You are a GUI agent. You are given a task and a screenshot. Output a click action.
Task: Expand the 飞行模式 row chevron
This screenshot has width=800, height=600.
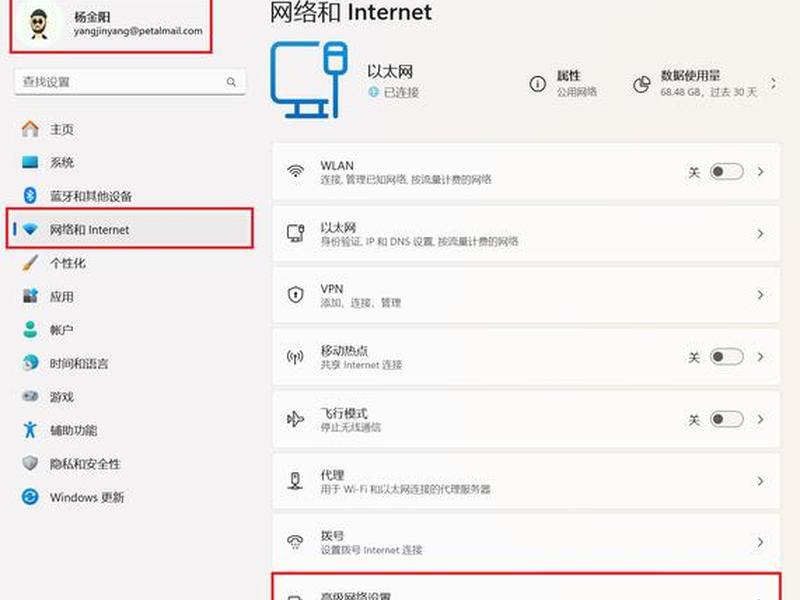coord(760,419)
